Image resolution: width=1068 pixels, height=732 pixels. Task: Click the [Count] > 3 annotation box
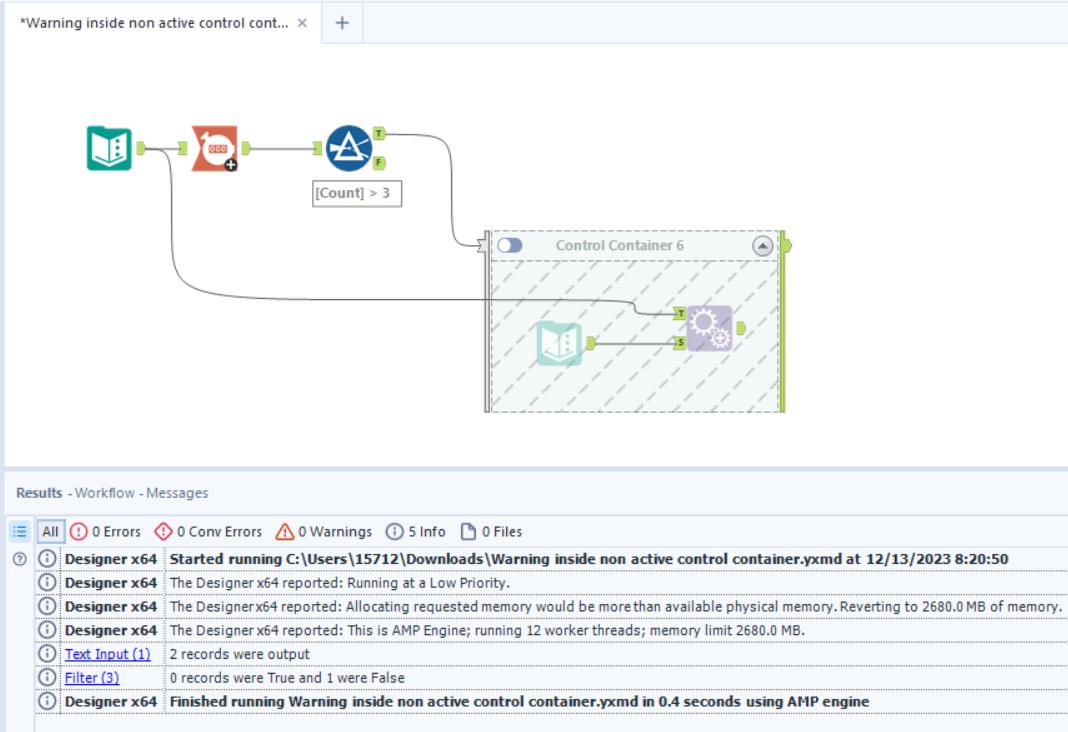tap(357, 193)
